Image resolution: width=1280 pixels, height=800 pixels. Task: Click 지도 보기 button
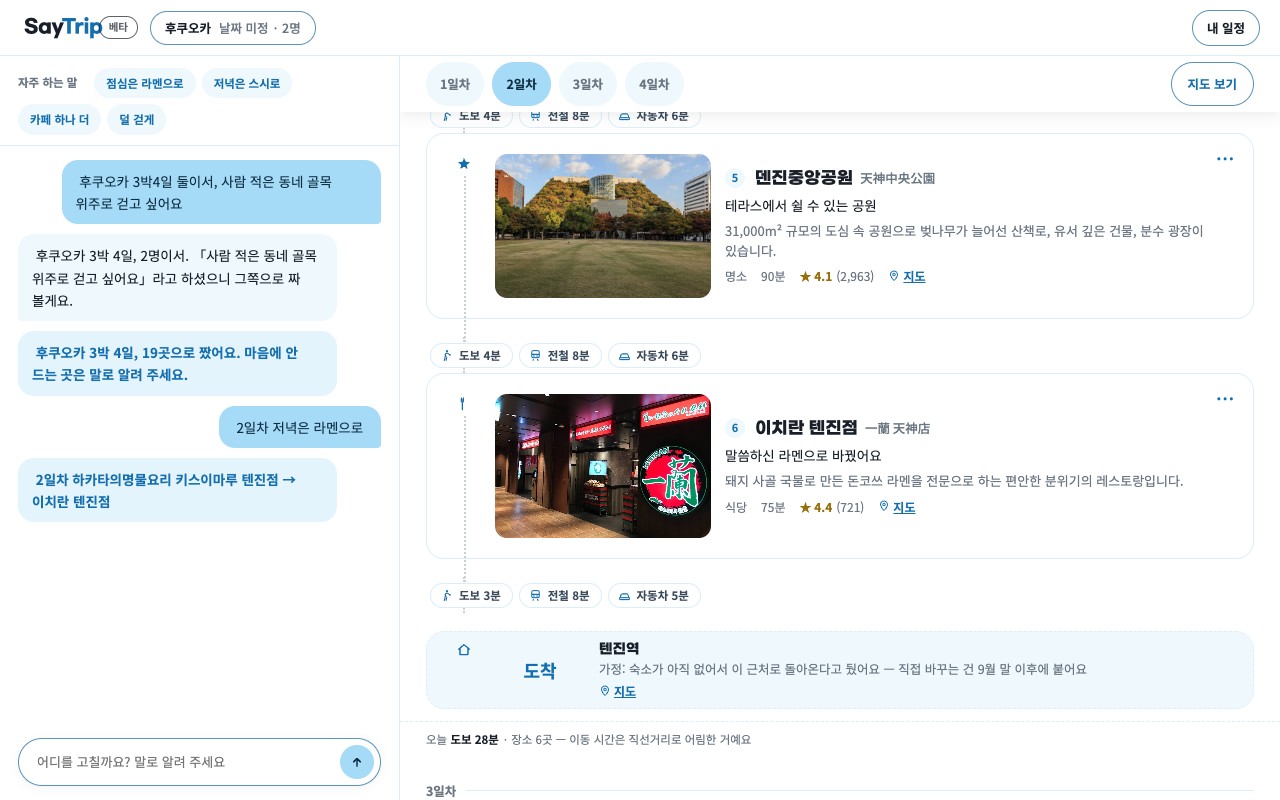click(x=1212, y=84)
